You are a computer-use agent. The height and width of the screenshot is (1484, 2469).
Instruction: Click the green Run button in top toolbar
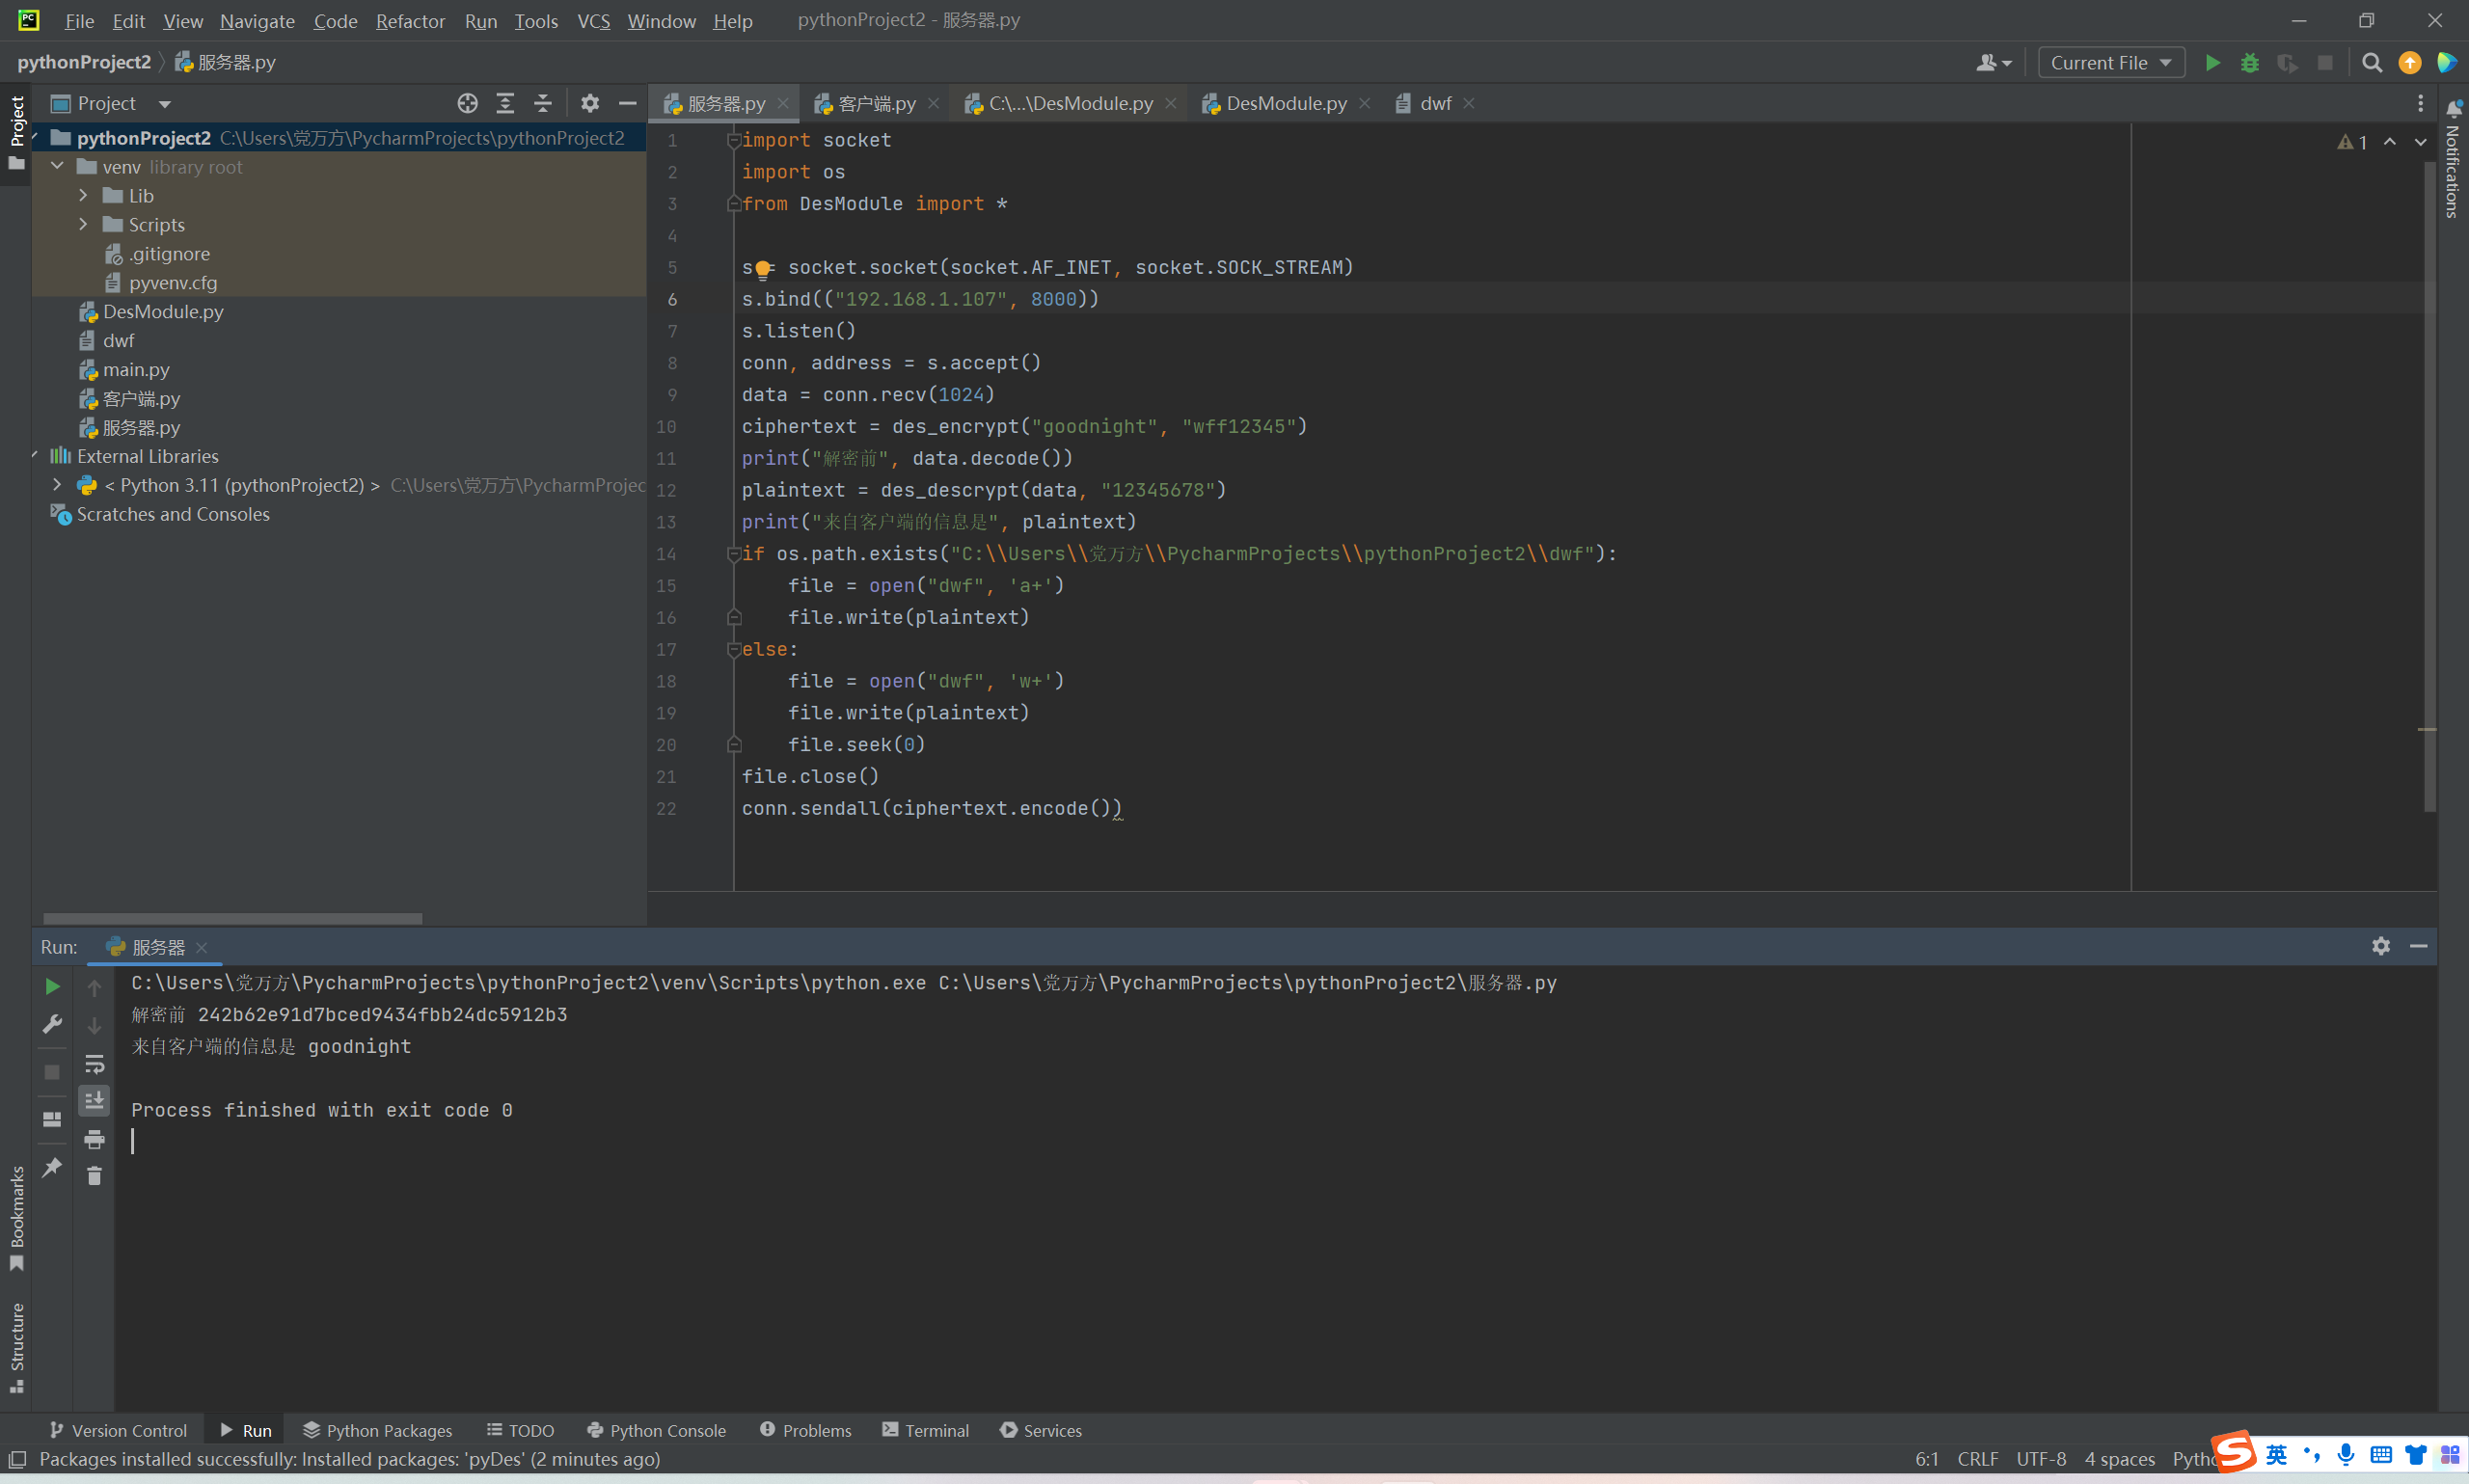tap(2212, 63)
